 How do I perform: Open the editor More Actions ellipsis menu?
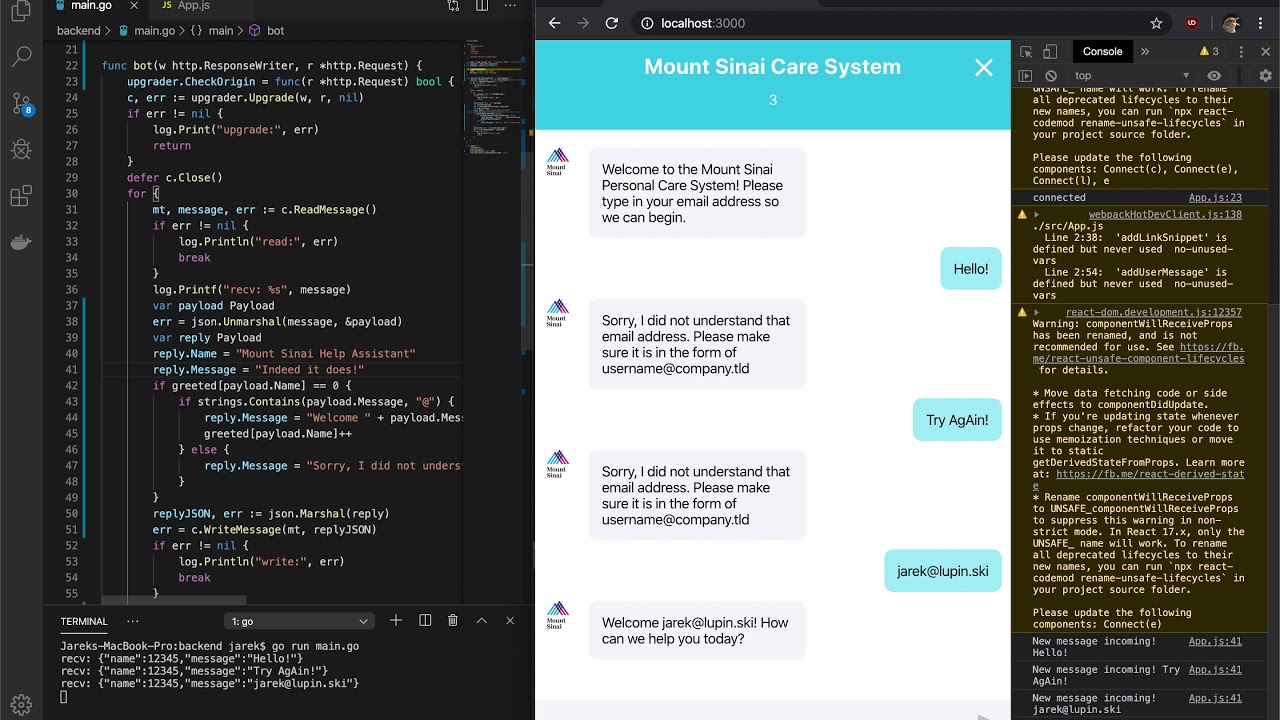click(512, 5)
